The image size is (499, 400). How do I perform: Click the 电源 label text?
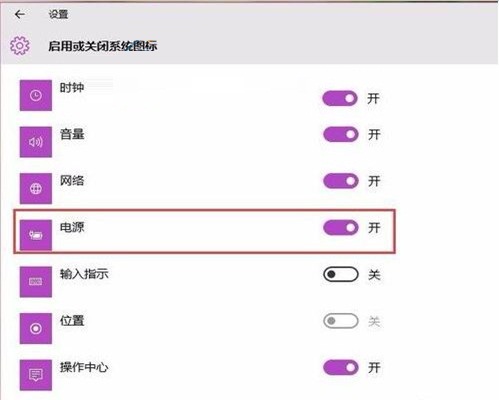tap(72, 227)
